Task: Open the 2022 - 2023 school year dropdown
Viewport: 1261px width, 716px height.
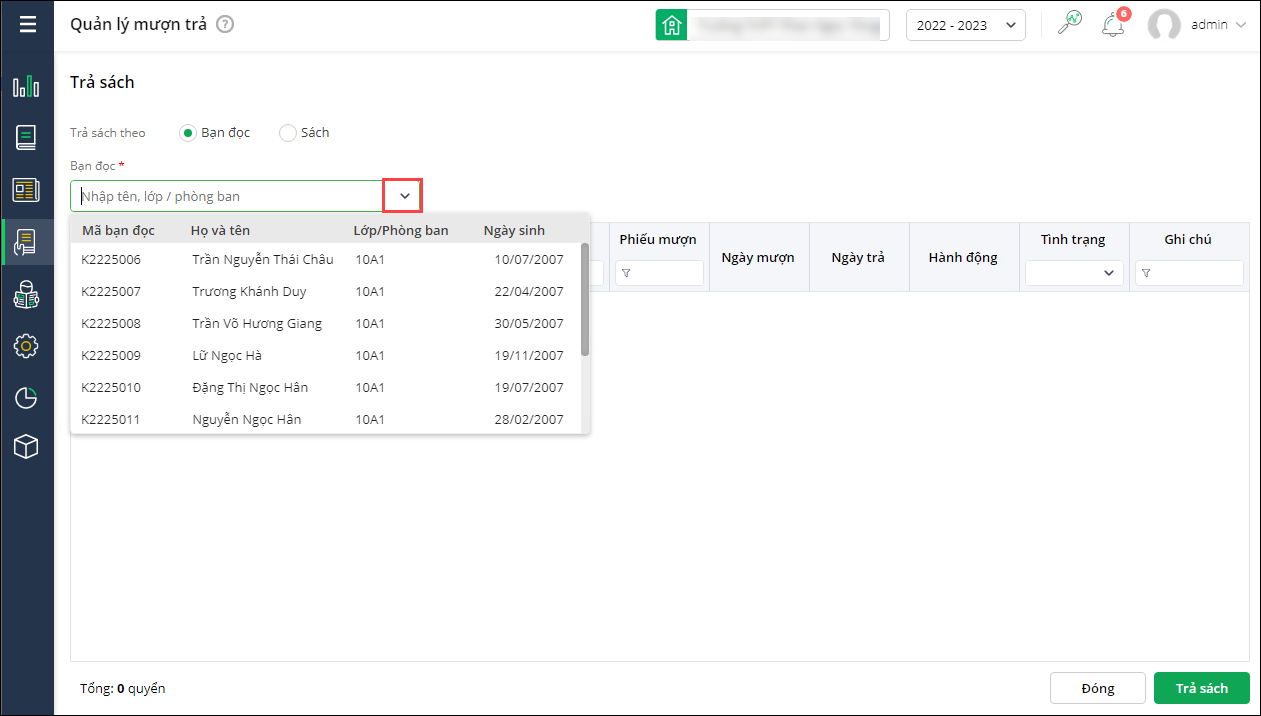Action: tap(966, 25)
